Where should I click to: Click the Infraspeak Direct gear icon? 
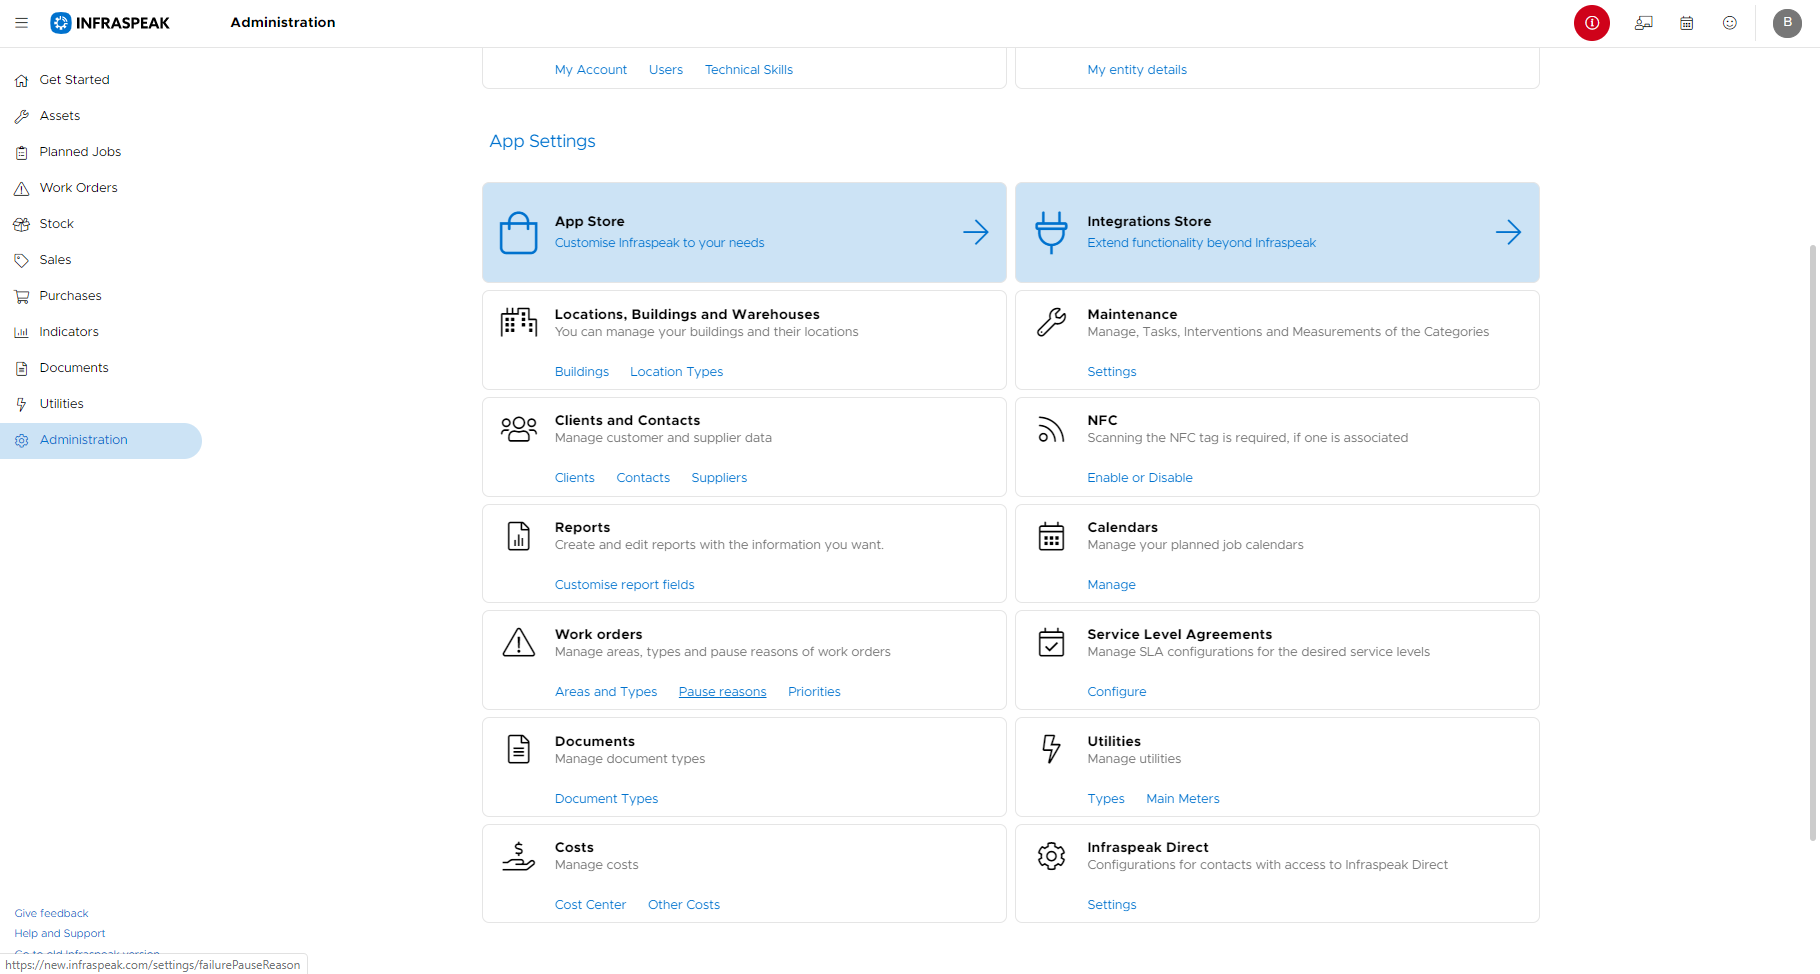pos(1051,856)
